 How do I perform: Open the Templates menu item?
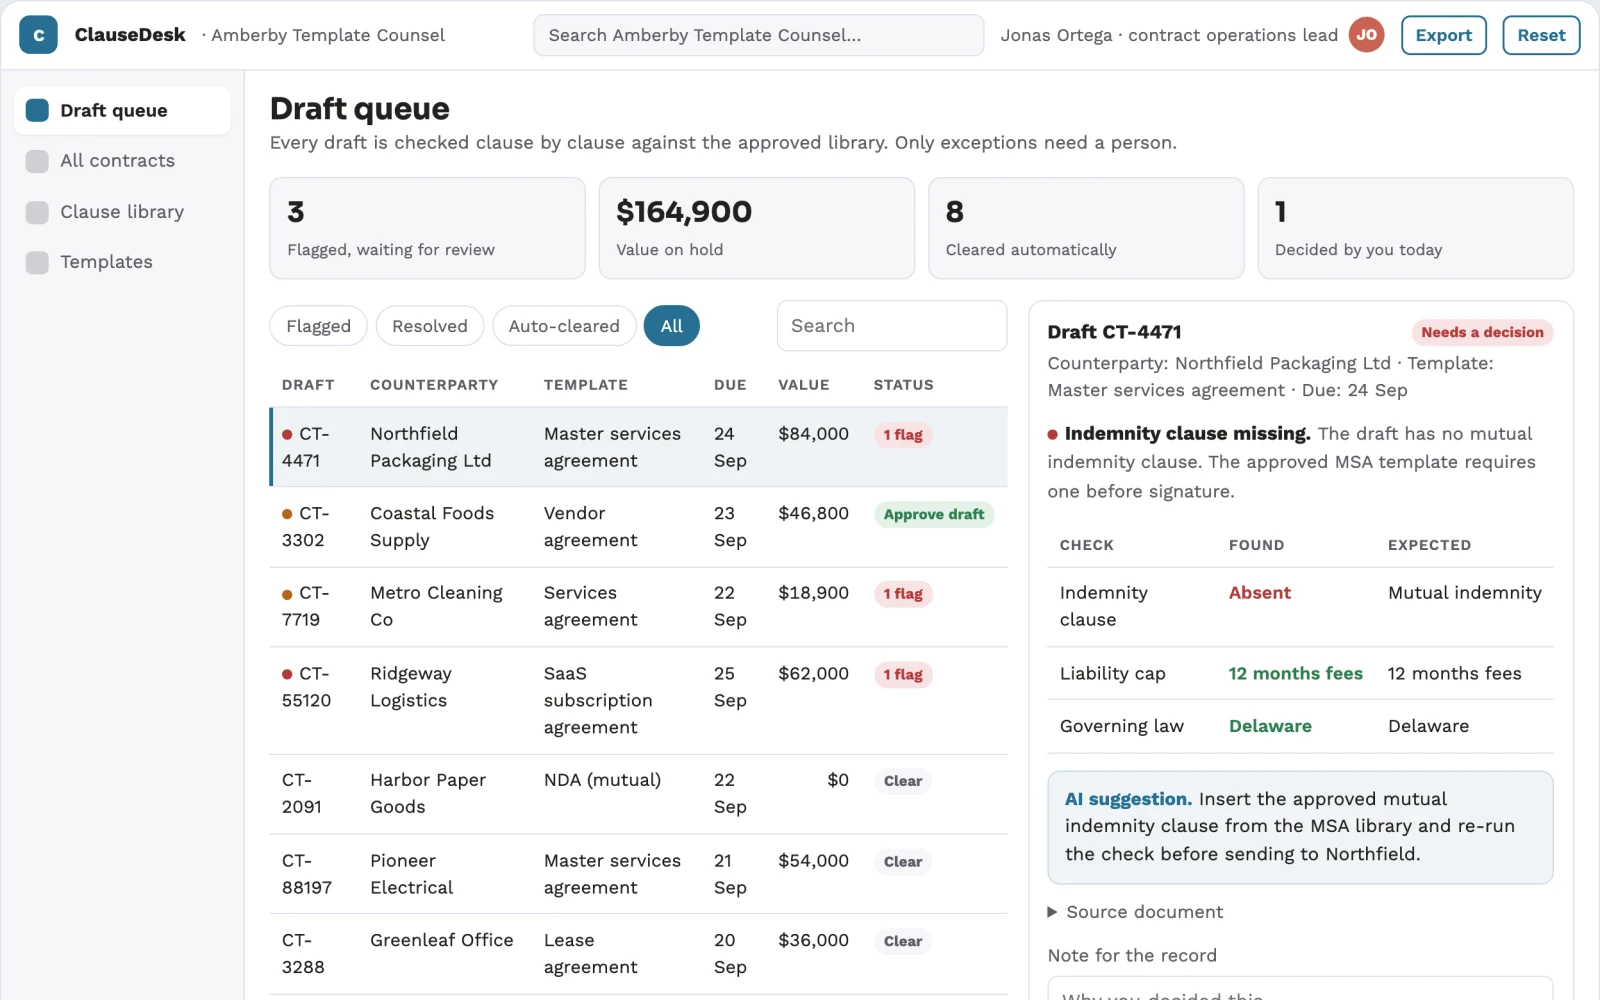[122, 262]
